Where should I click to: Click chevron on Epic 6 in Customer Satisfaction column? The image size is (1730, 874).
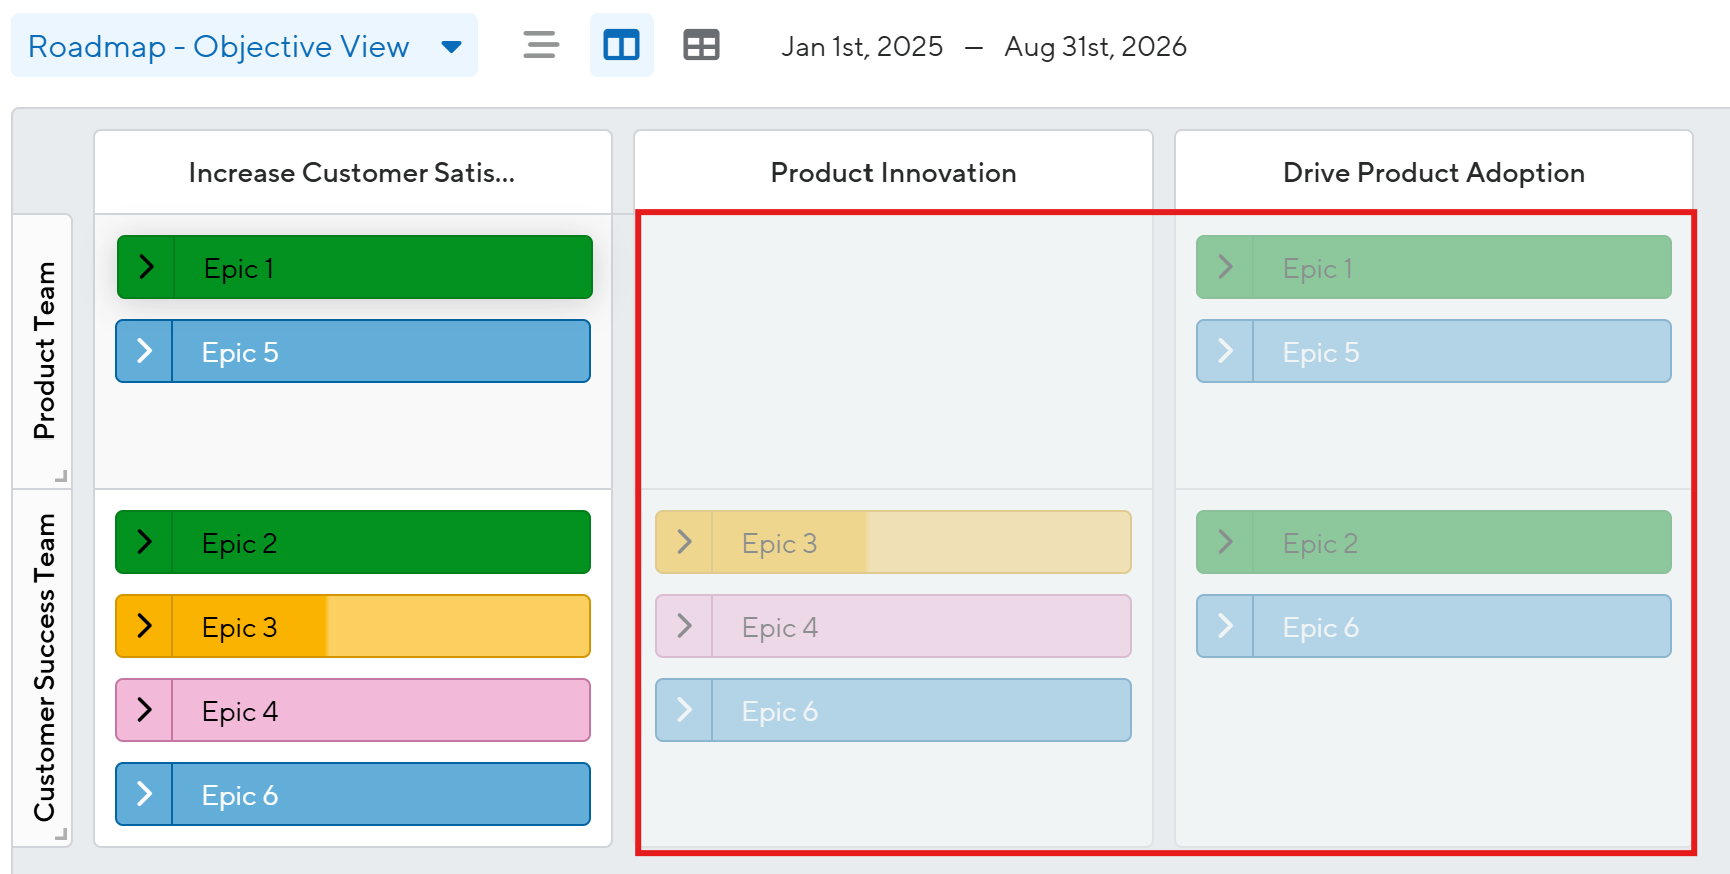(x=145, y=794)
